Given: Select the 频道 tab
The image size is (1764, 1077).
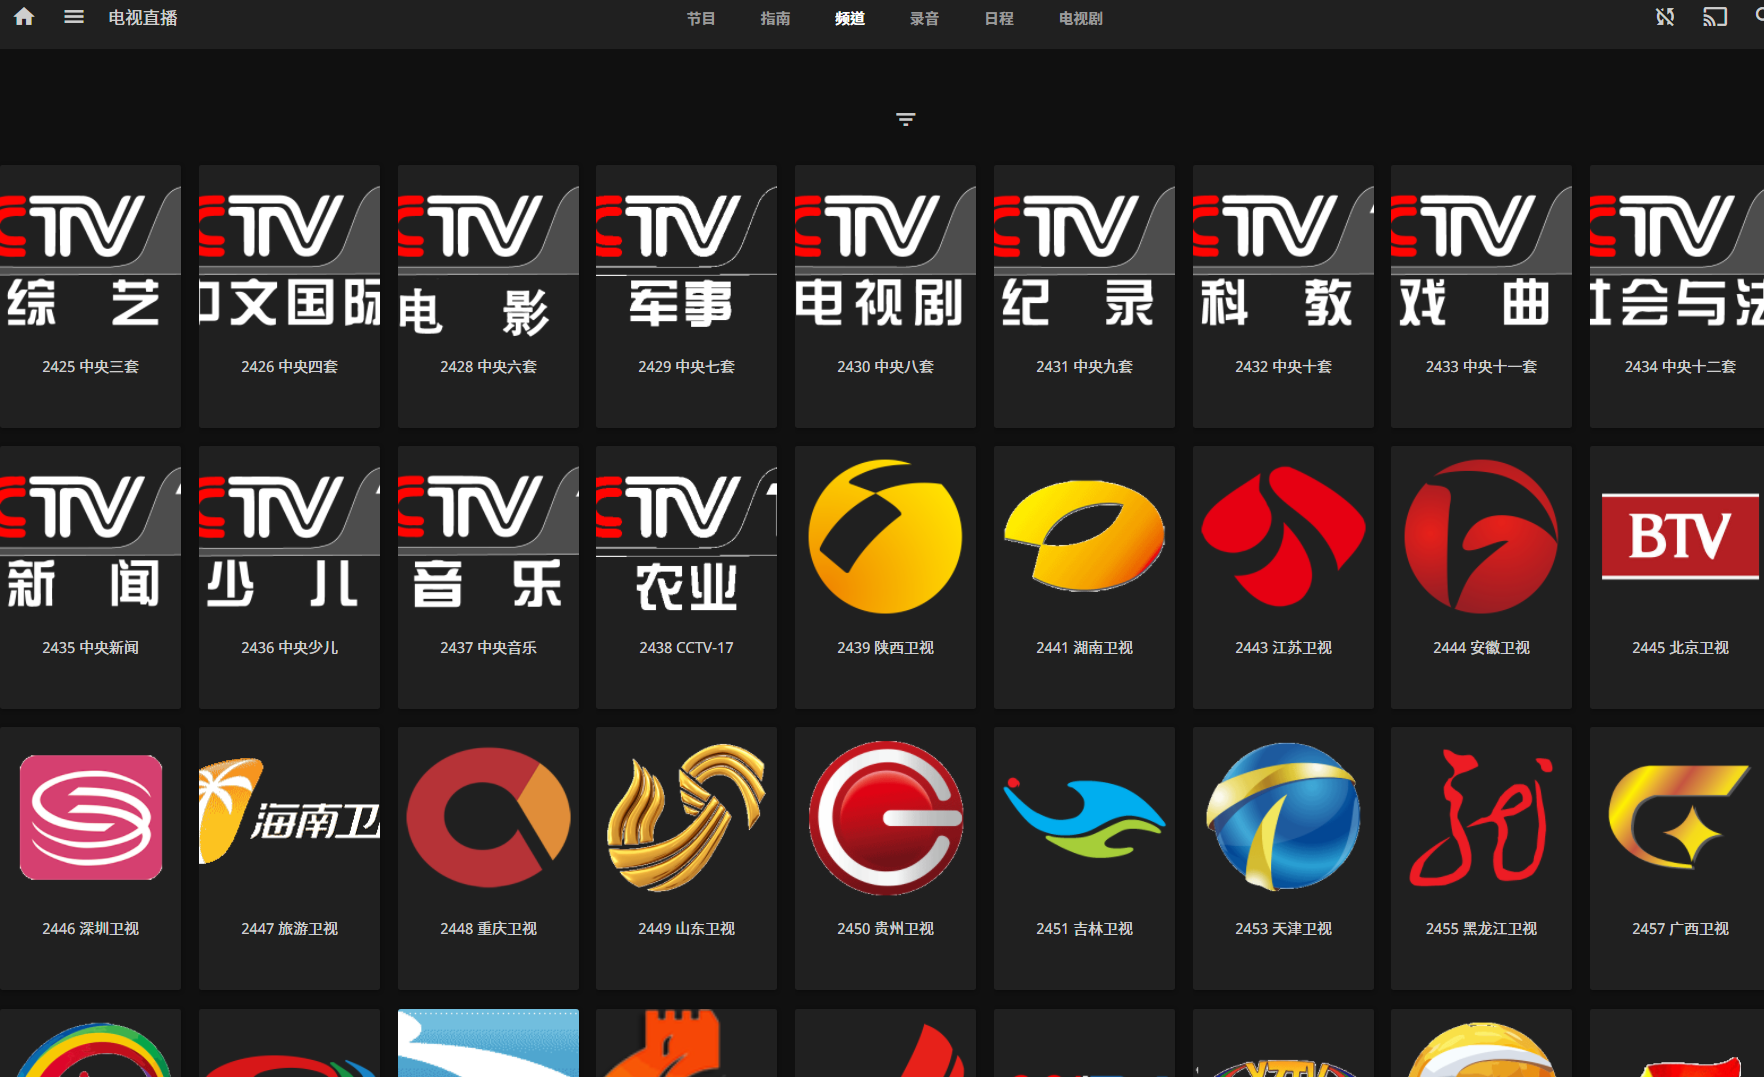Looking at the screenshot, I should tap(850, 18).
